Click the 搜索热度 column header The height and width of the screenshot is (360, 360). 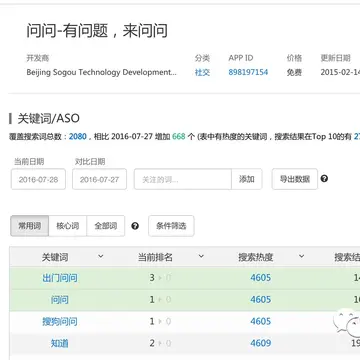pyautogui.click(x=256, y=257)
